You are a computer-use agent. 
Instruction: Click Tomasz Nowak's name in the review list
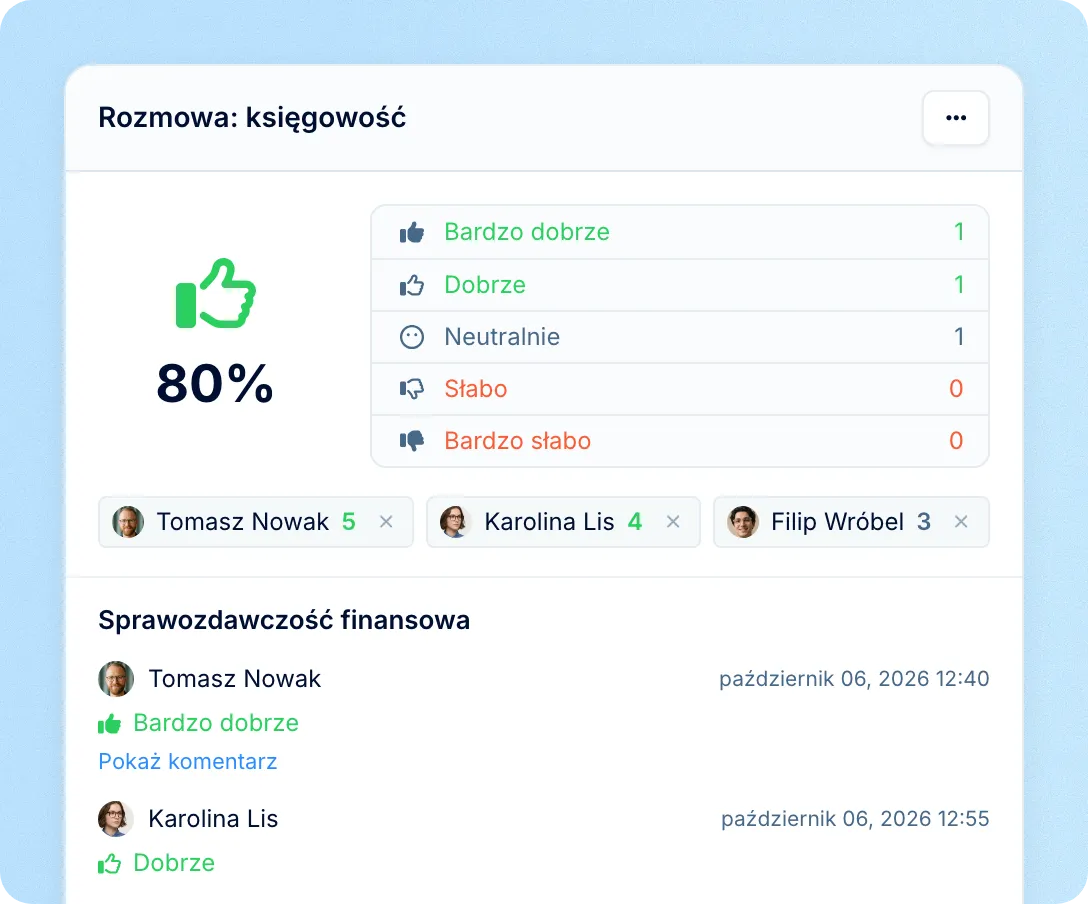pyautogui.click(x=235, y=679)
